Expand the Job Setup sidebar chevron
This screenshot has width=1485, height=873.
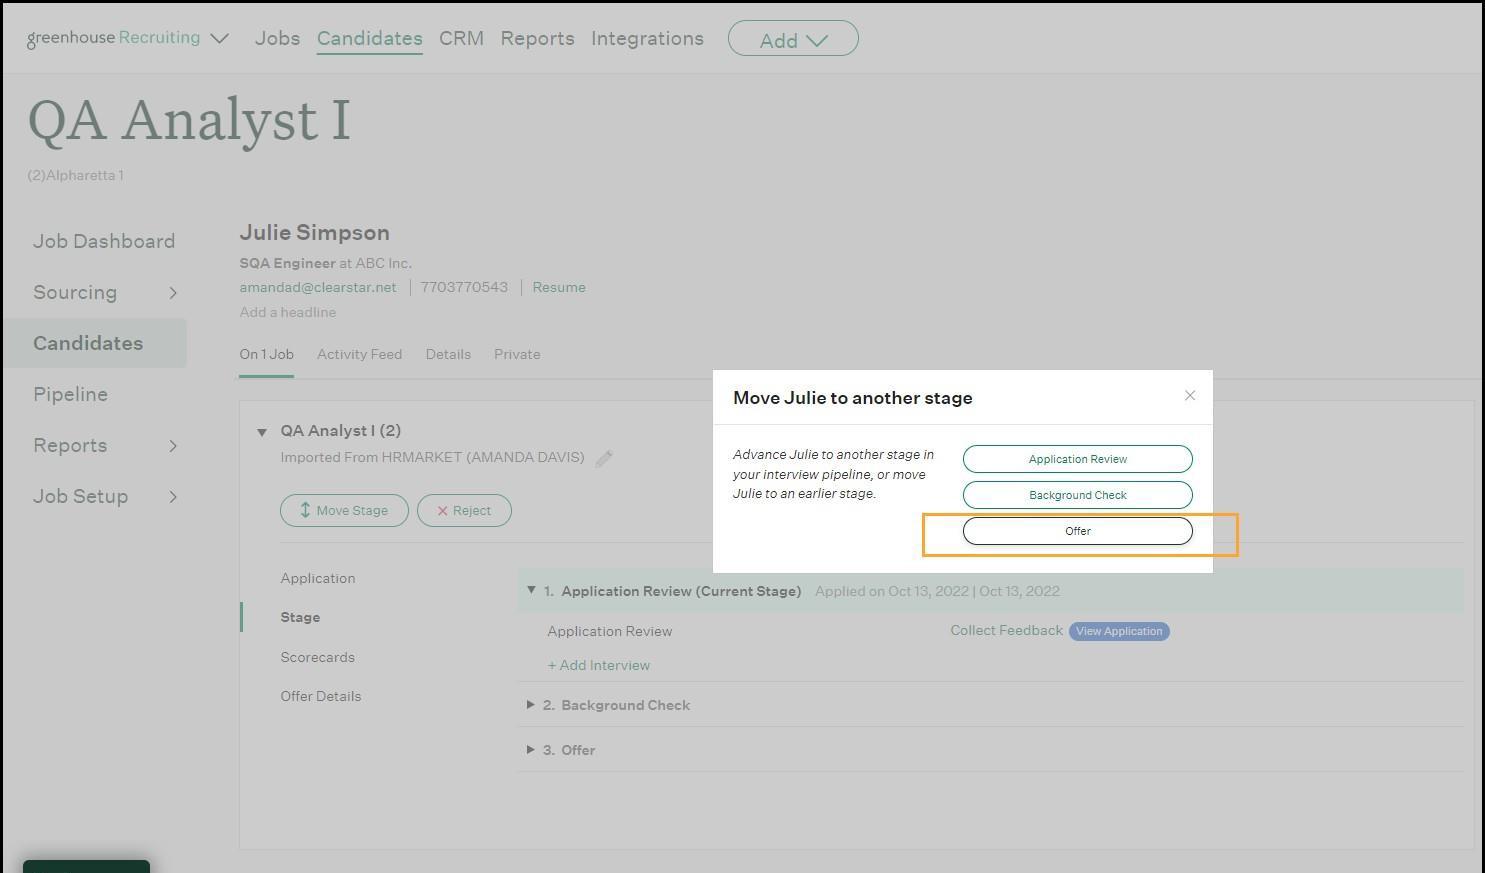(173, 497)
